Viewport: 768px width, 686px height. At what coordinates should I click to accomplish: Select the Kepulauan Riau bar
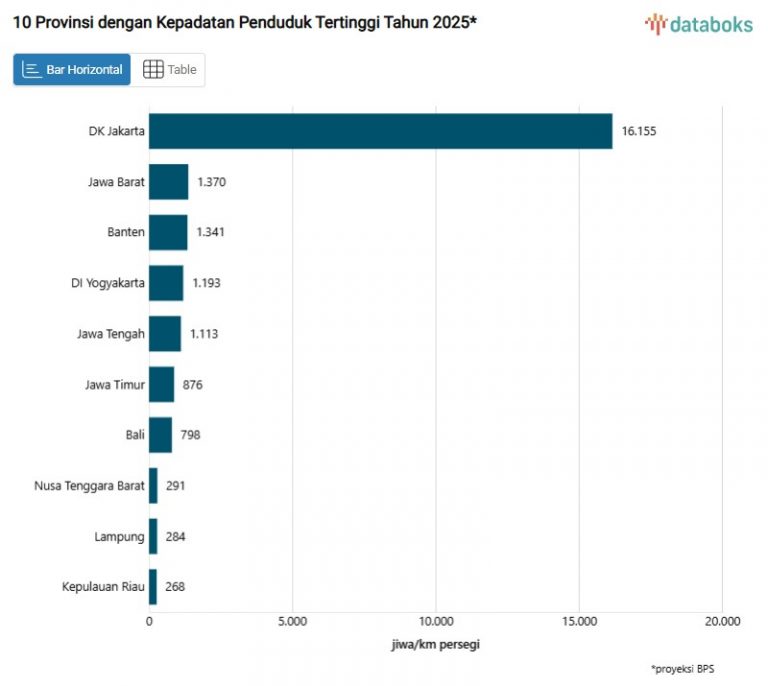[x=153, y=587]
